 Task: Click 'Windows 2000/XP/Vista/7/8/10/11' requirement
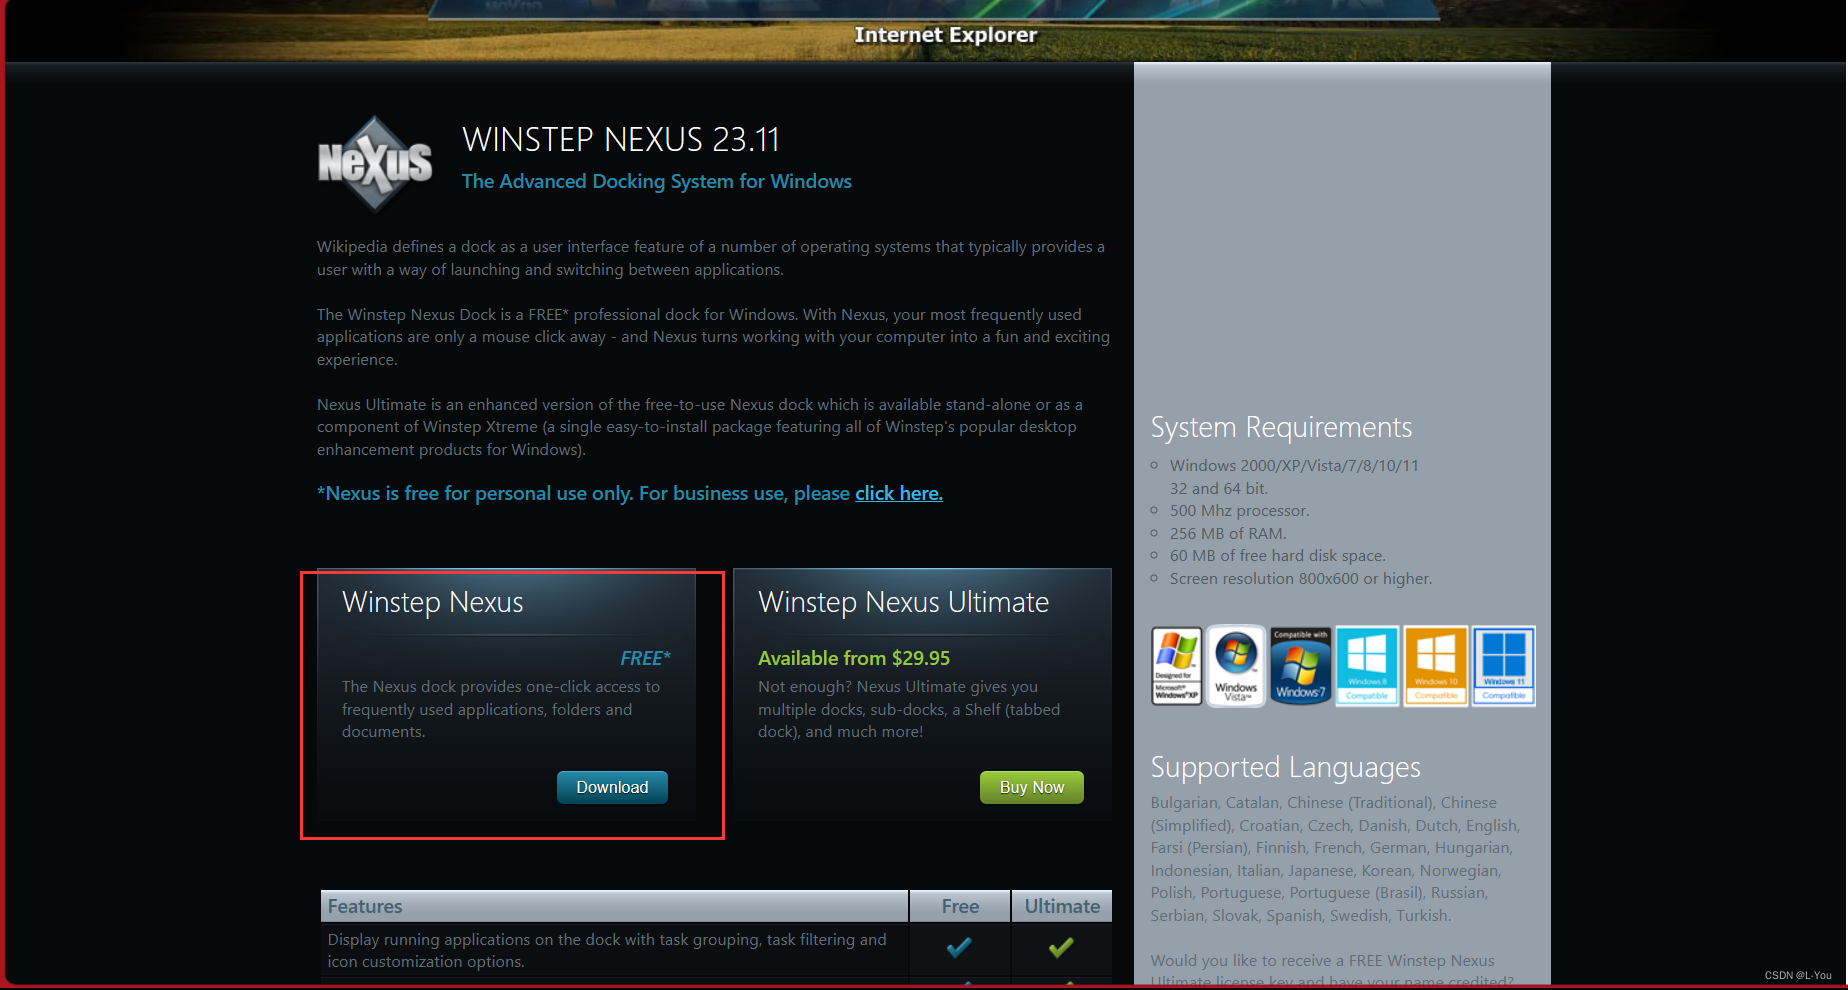point(1294,466)
